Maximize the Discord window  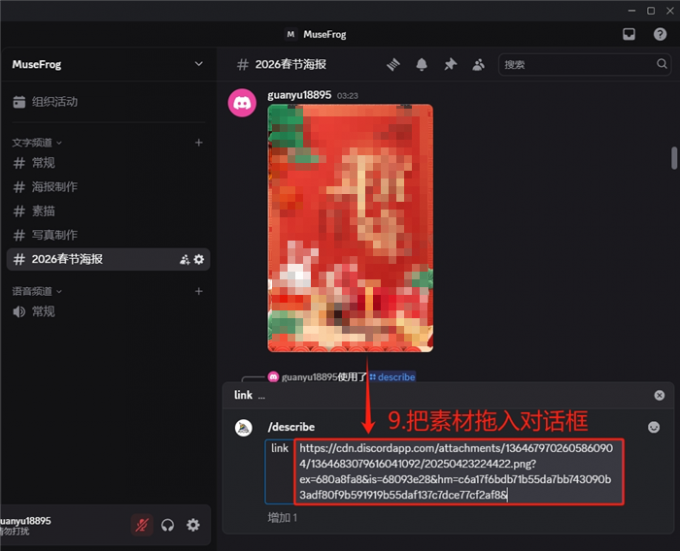click(x=651, y=11)
